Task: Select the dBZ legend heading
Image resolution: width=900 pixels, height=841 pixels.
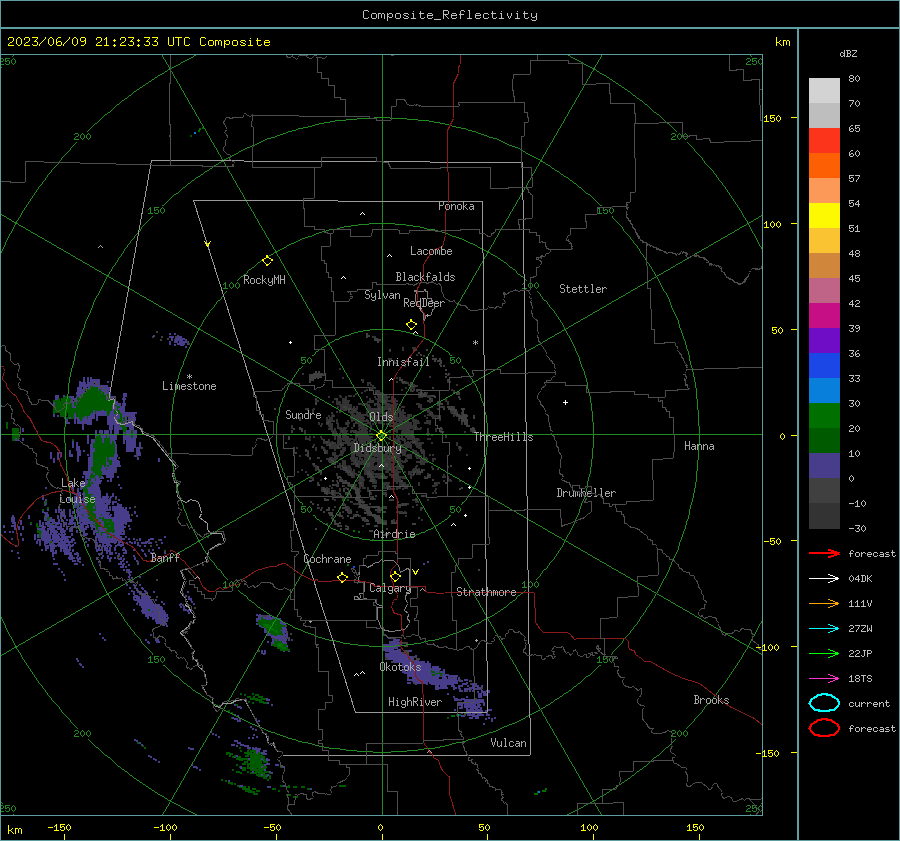Action: pyautogui.click(x=848, y=53)
